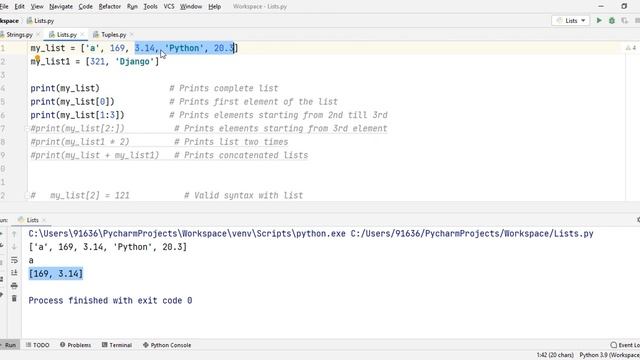Open the Tools menu
Viewport: 640px width, 360px height.
[x=151, y=7]
